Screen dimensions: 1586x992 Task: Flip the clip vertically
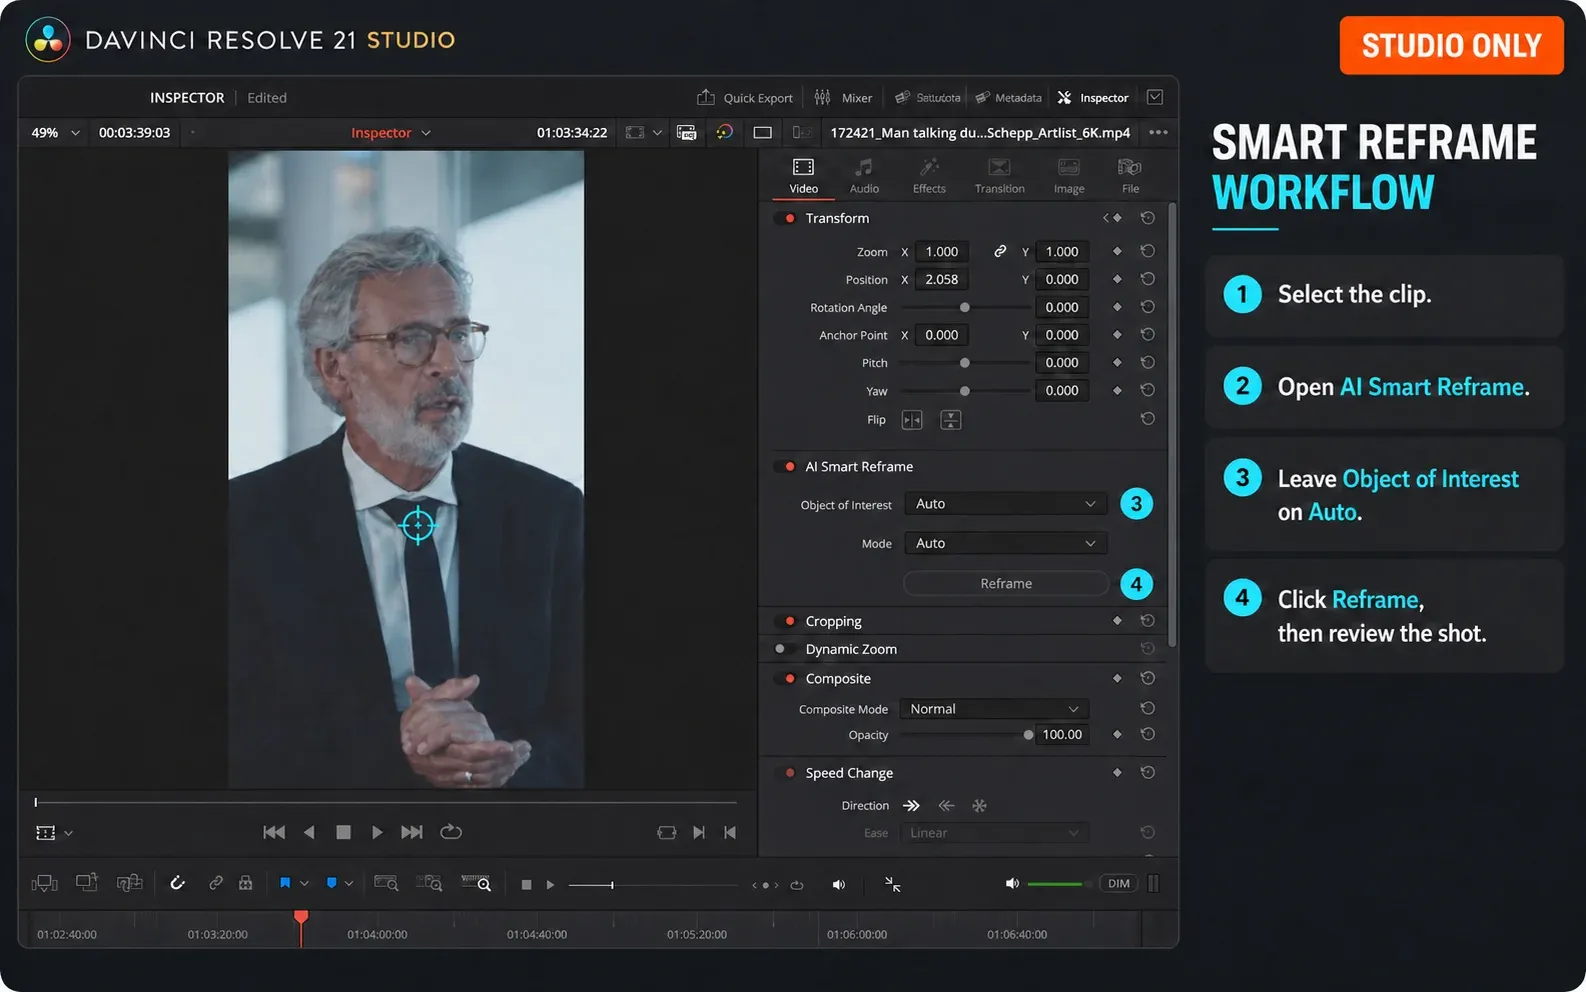tap(951, 420)
